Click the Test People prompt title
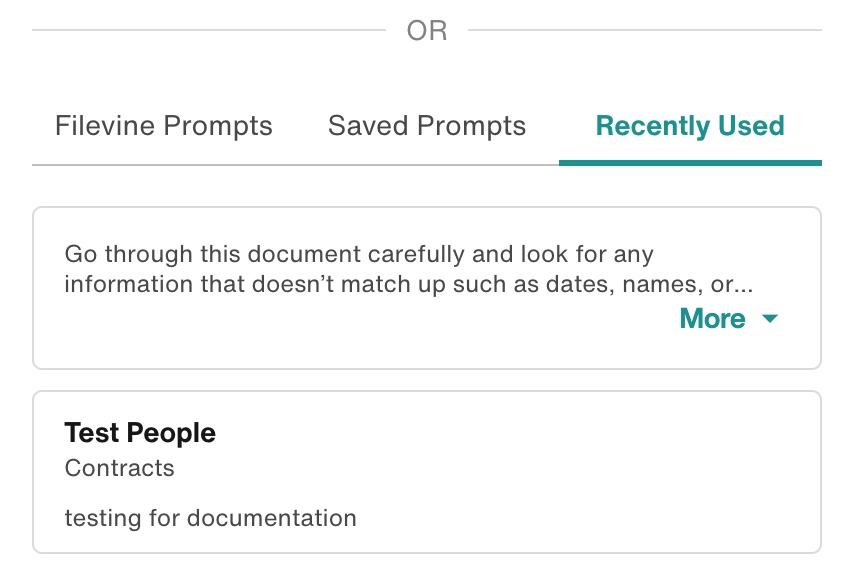Image resolution: width=842 pixels, height=578 pixels. pyautogui.click(x=139, y=433)
